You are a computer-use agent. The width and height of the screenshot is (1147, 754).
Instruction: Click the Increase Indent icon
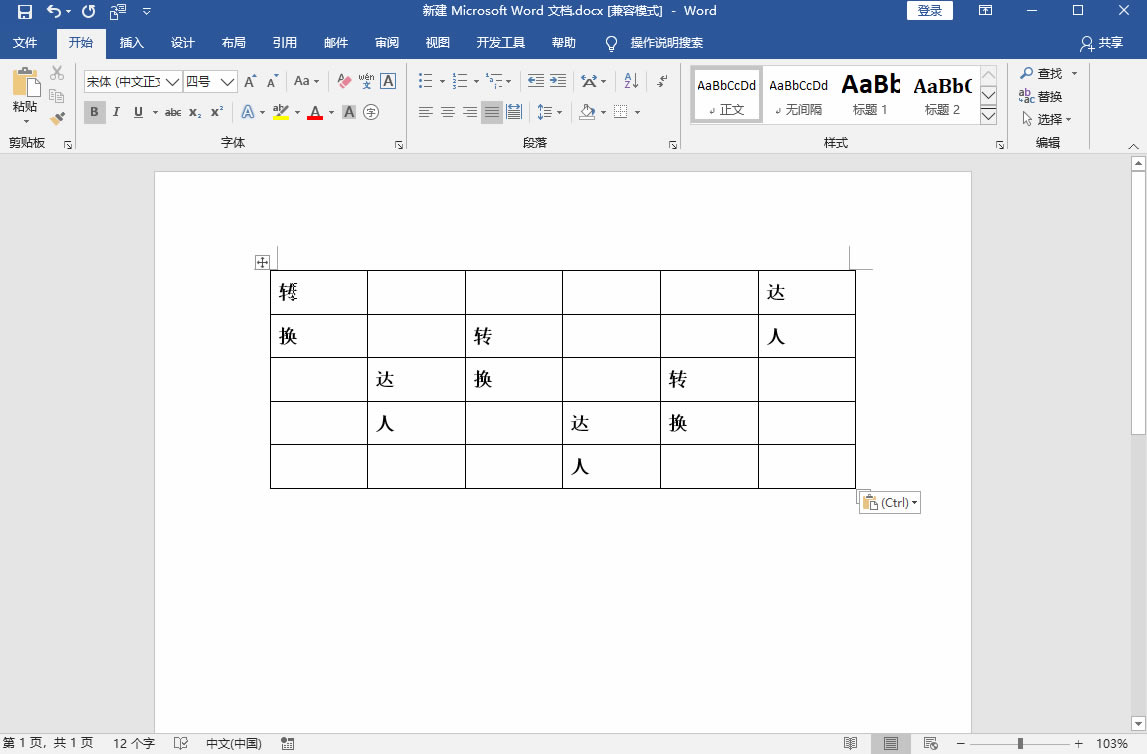(558, 81)
